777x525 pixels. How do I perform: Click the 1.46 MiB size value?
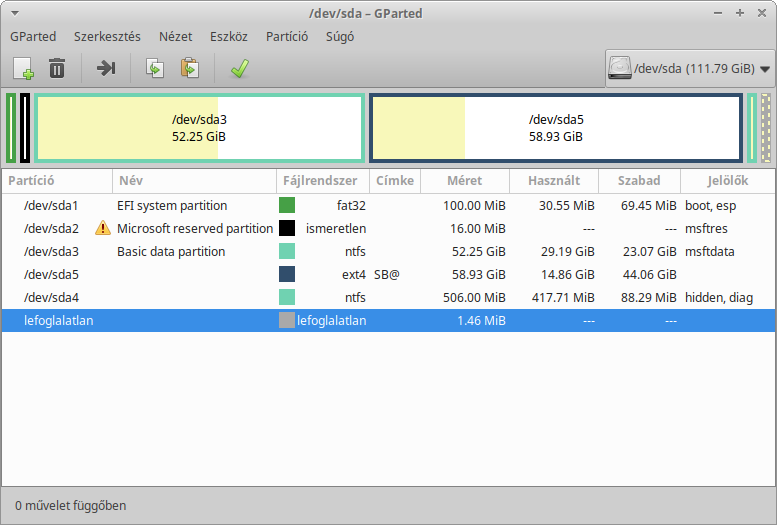click(x=481, y=320)
